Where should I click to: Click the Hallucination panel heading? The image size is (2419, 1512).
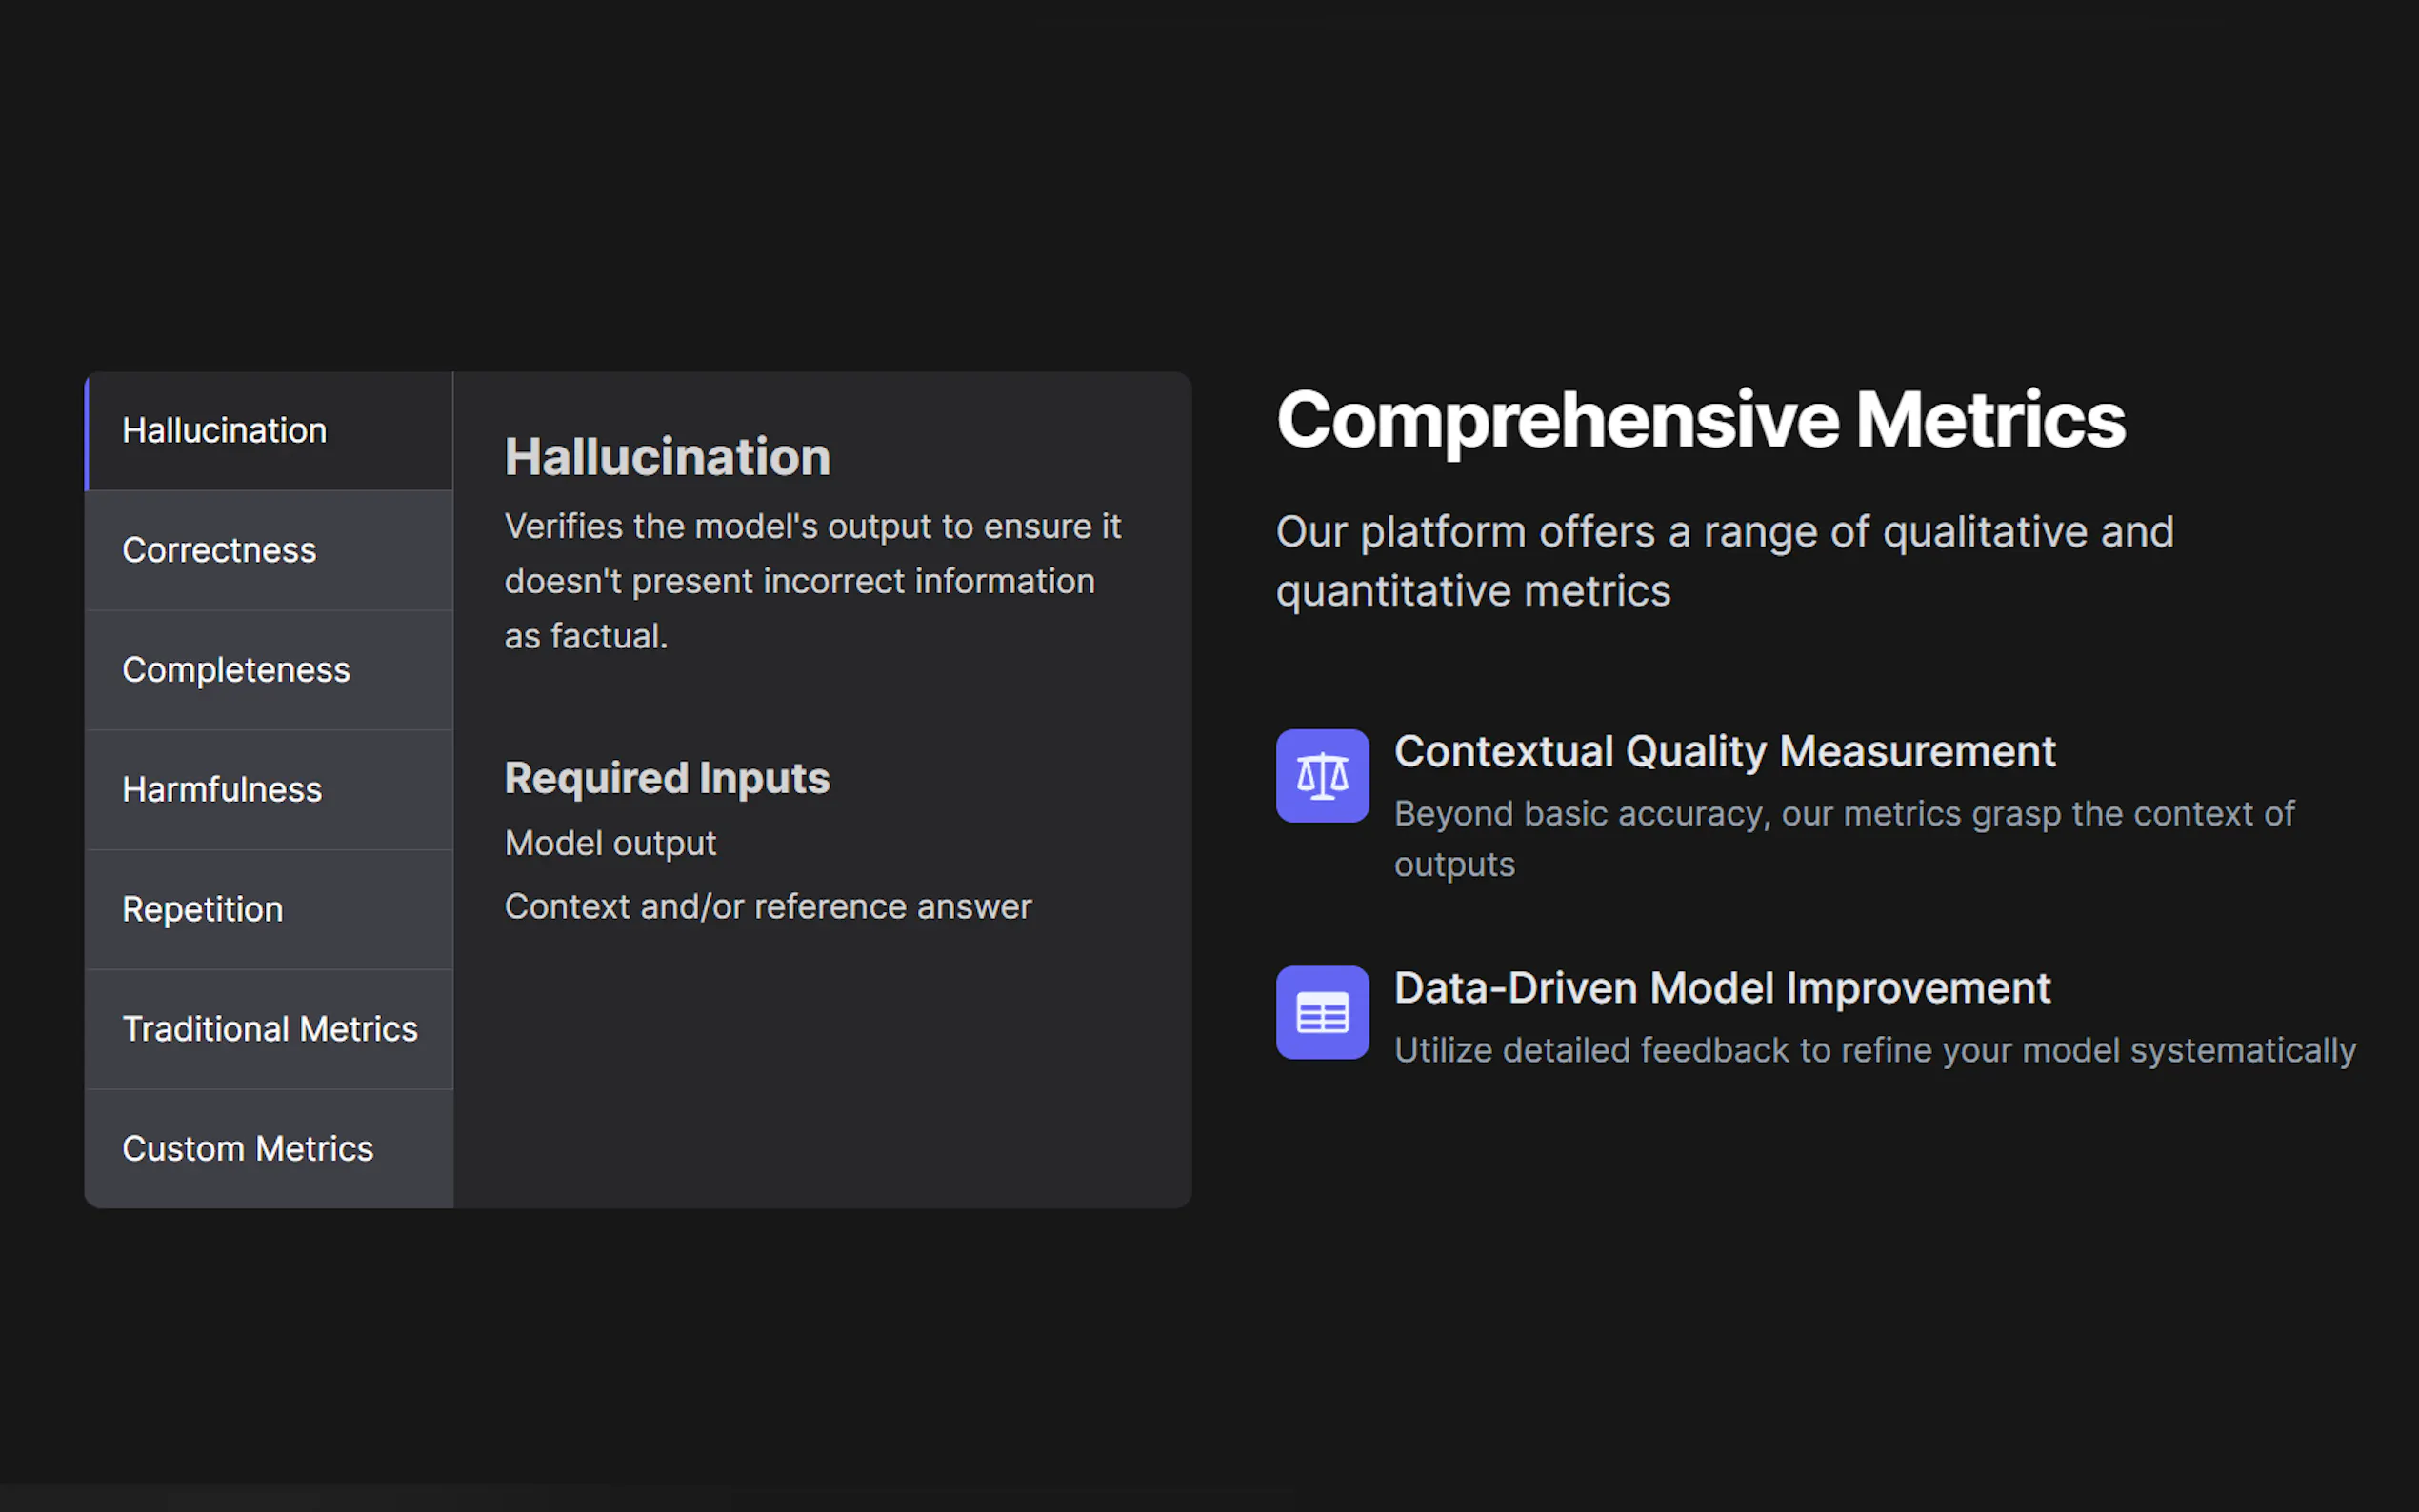click(667, 457)
